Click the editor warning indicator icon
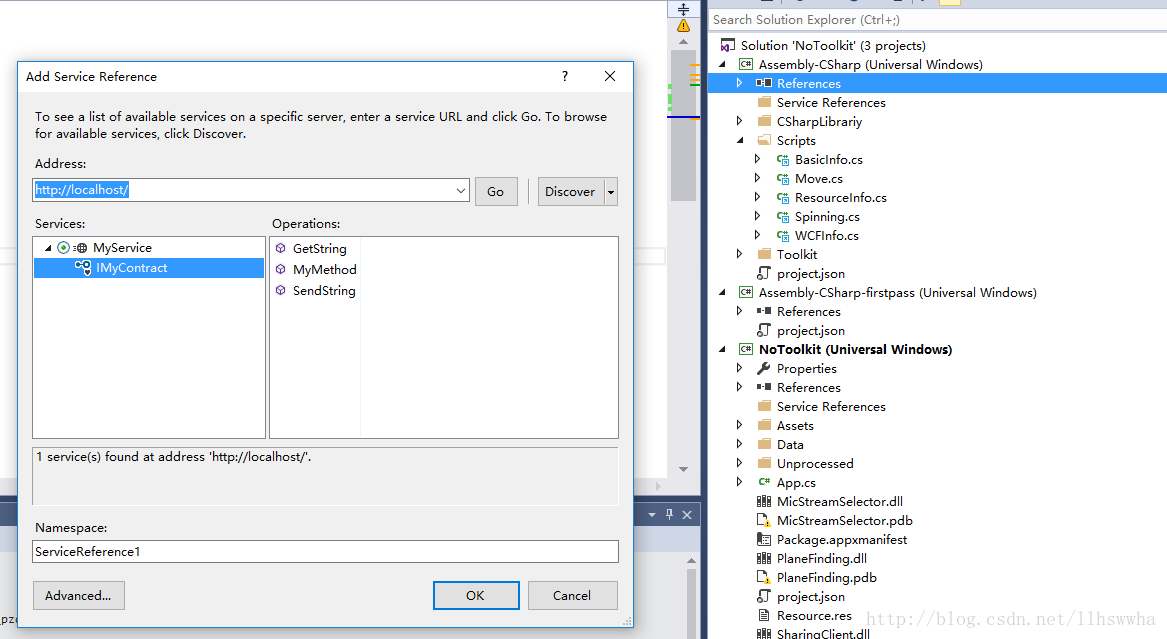 coord(683,26)
